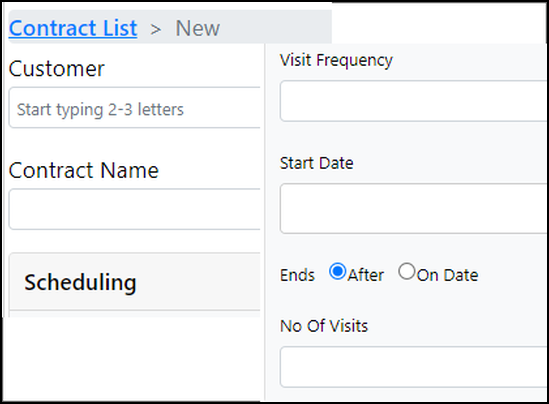The height and width of the screenshot is (404, 549).
Task: Click the After option label text
Action: pos(366,275)
